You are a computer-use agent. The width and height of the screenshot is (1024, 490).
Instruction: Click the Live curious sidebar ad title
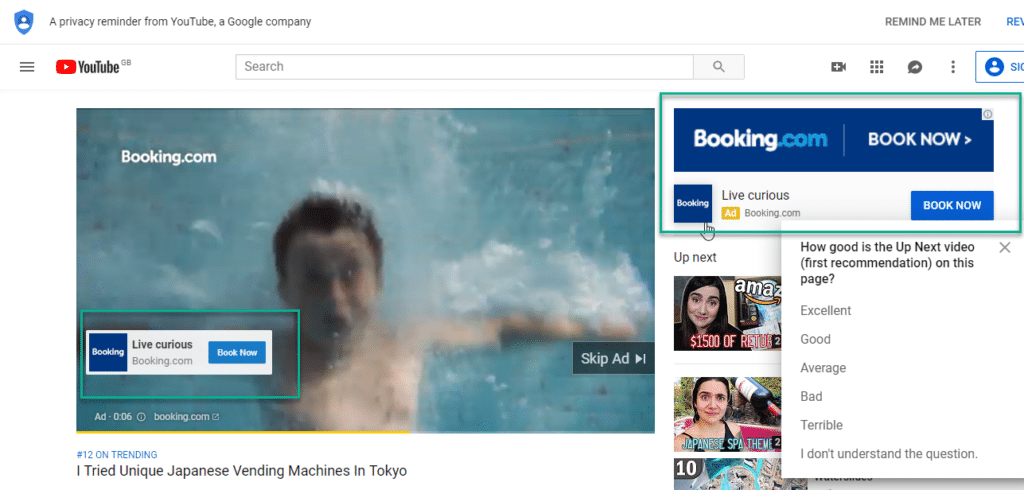coord(755,195)
